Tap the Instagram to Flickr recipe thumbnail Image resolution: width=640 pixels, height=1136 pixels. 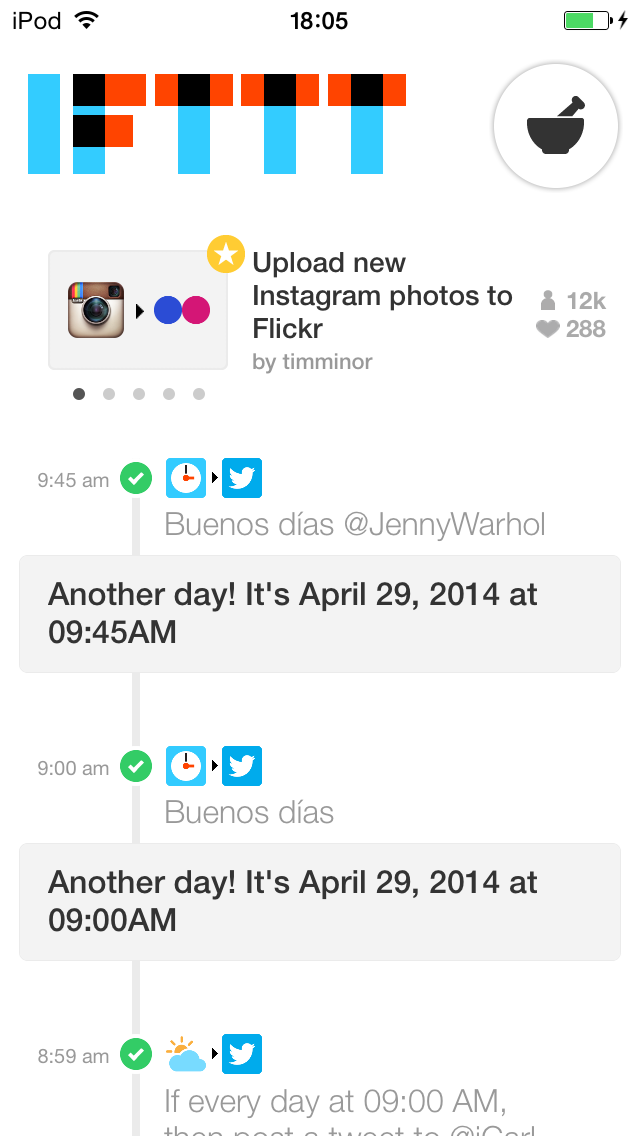[138, 310]
